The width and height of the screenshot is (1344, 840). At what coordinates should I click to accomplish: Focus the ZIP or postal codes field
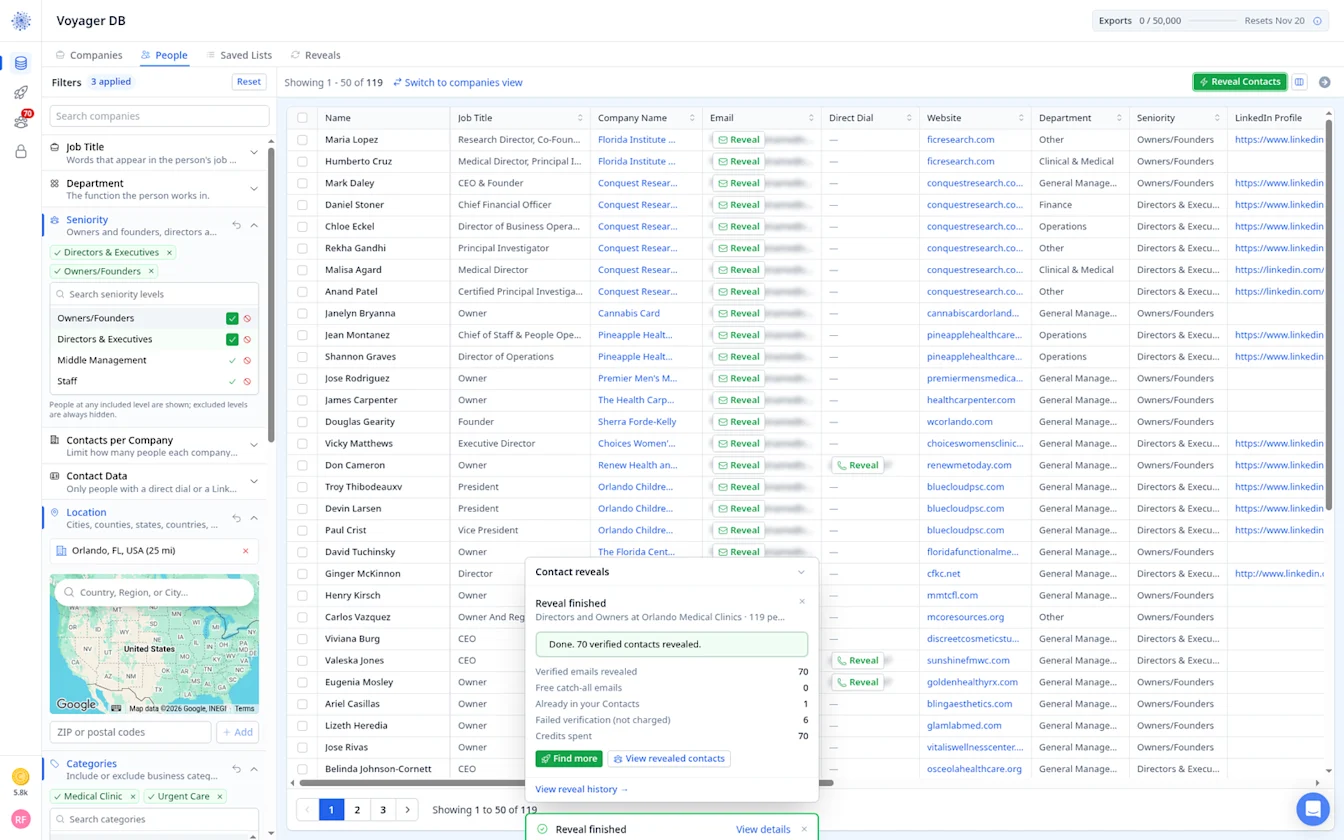click(130, 732)
